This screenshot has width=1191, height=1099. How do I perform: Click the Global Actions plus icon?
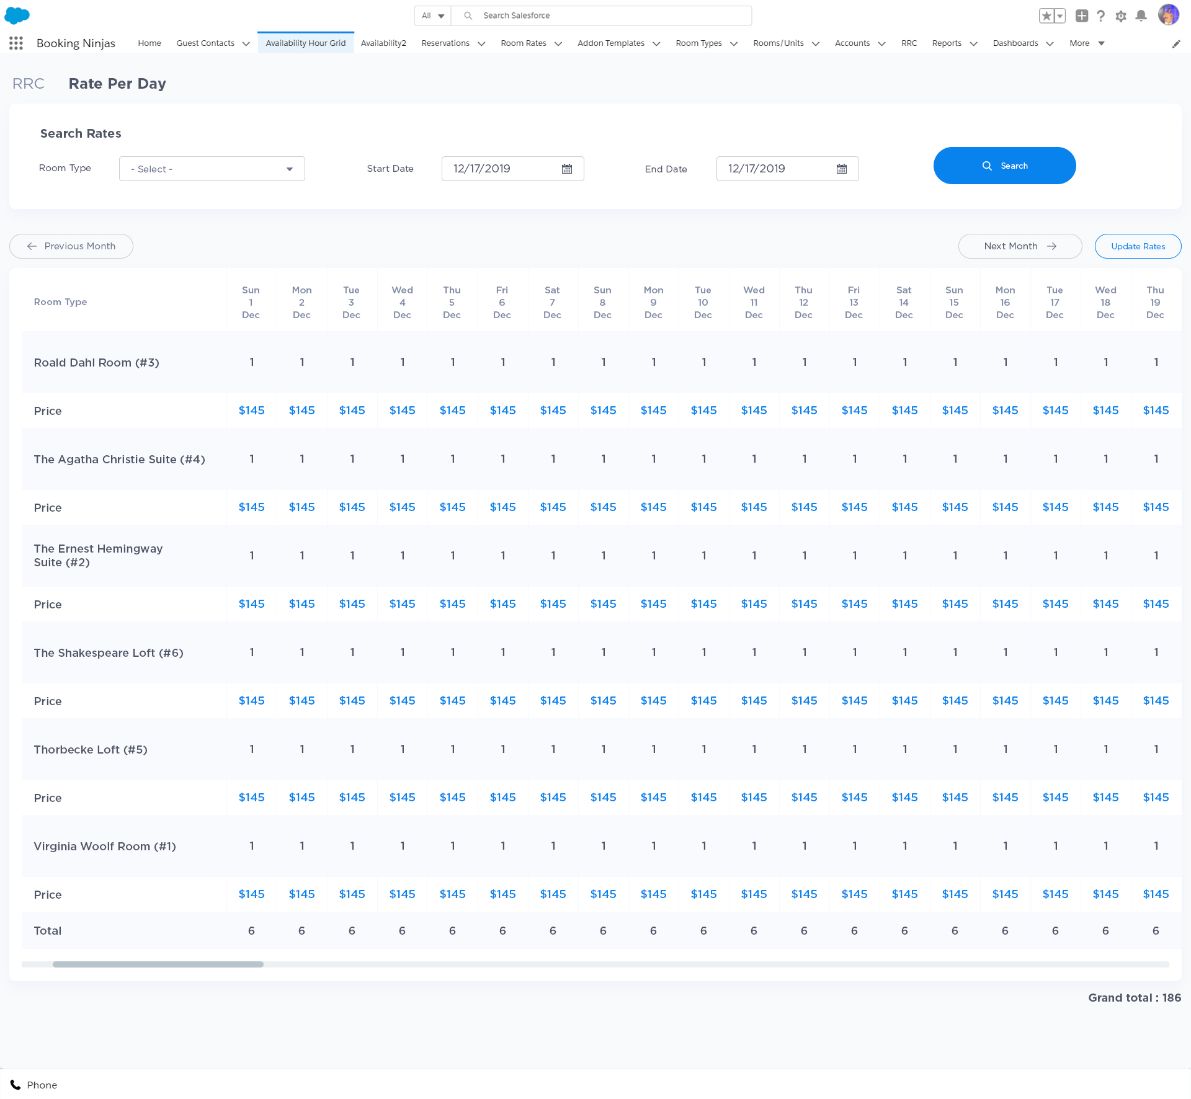(1082, 16)
